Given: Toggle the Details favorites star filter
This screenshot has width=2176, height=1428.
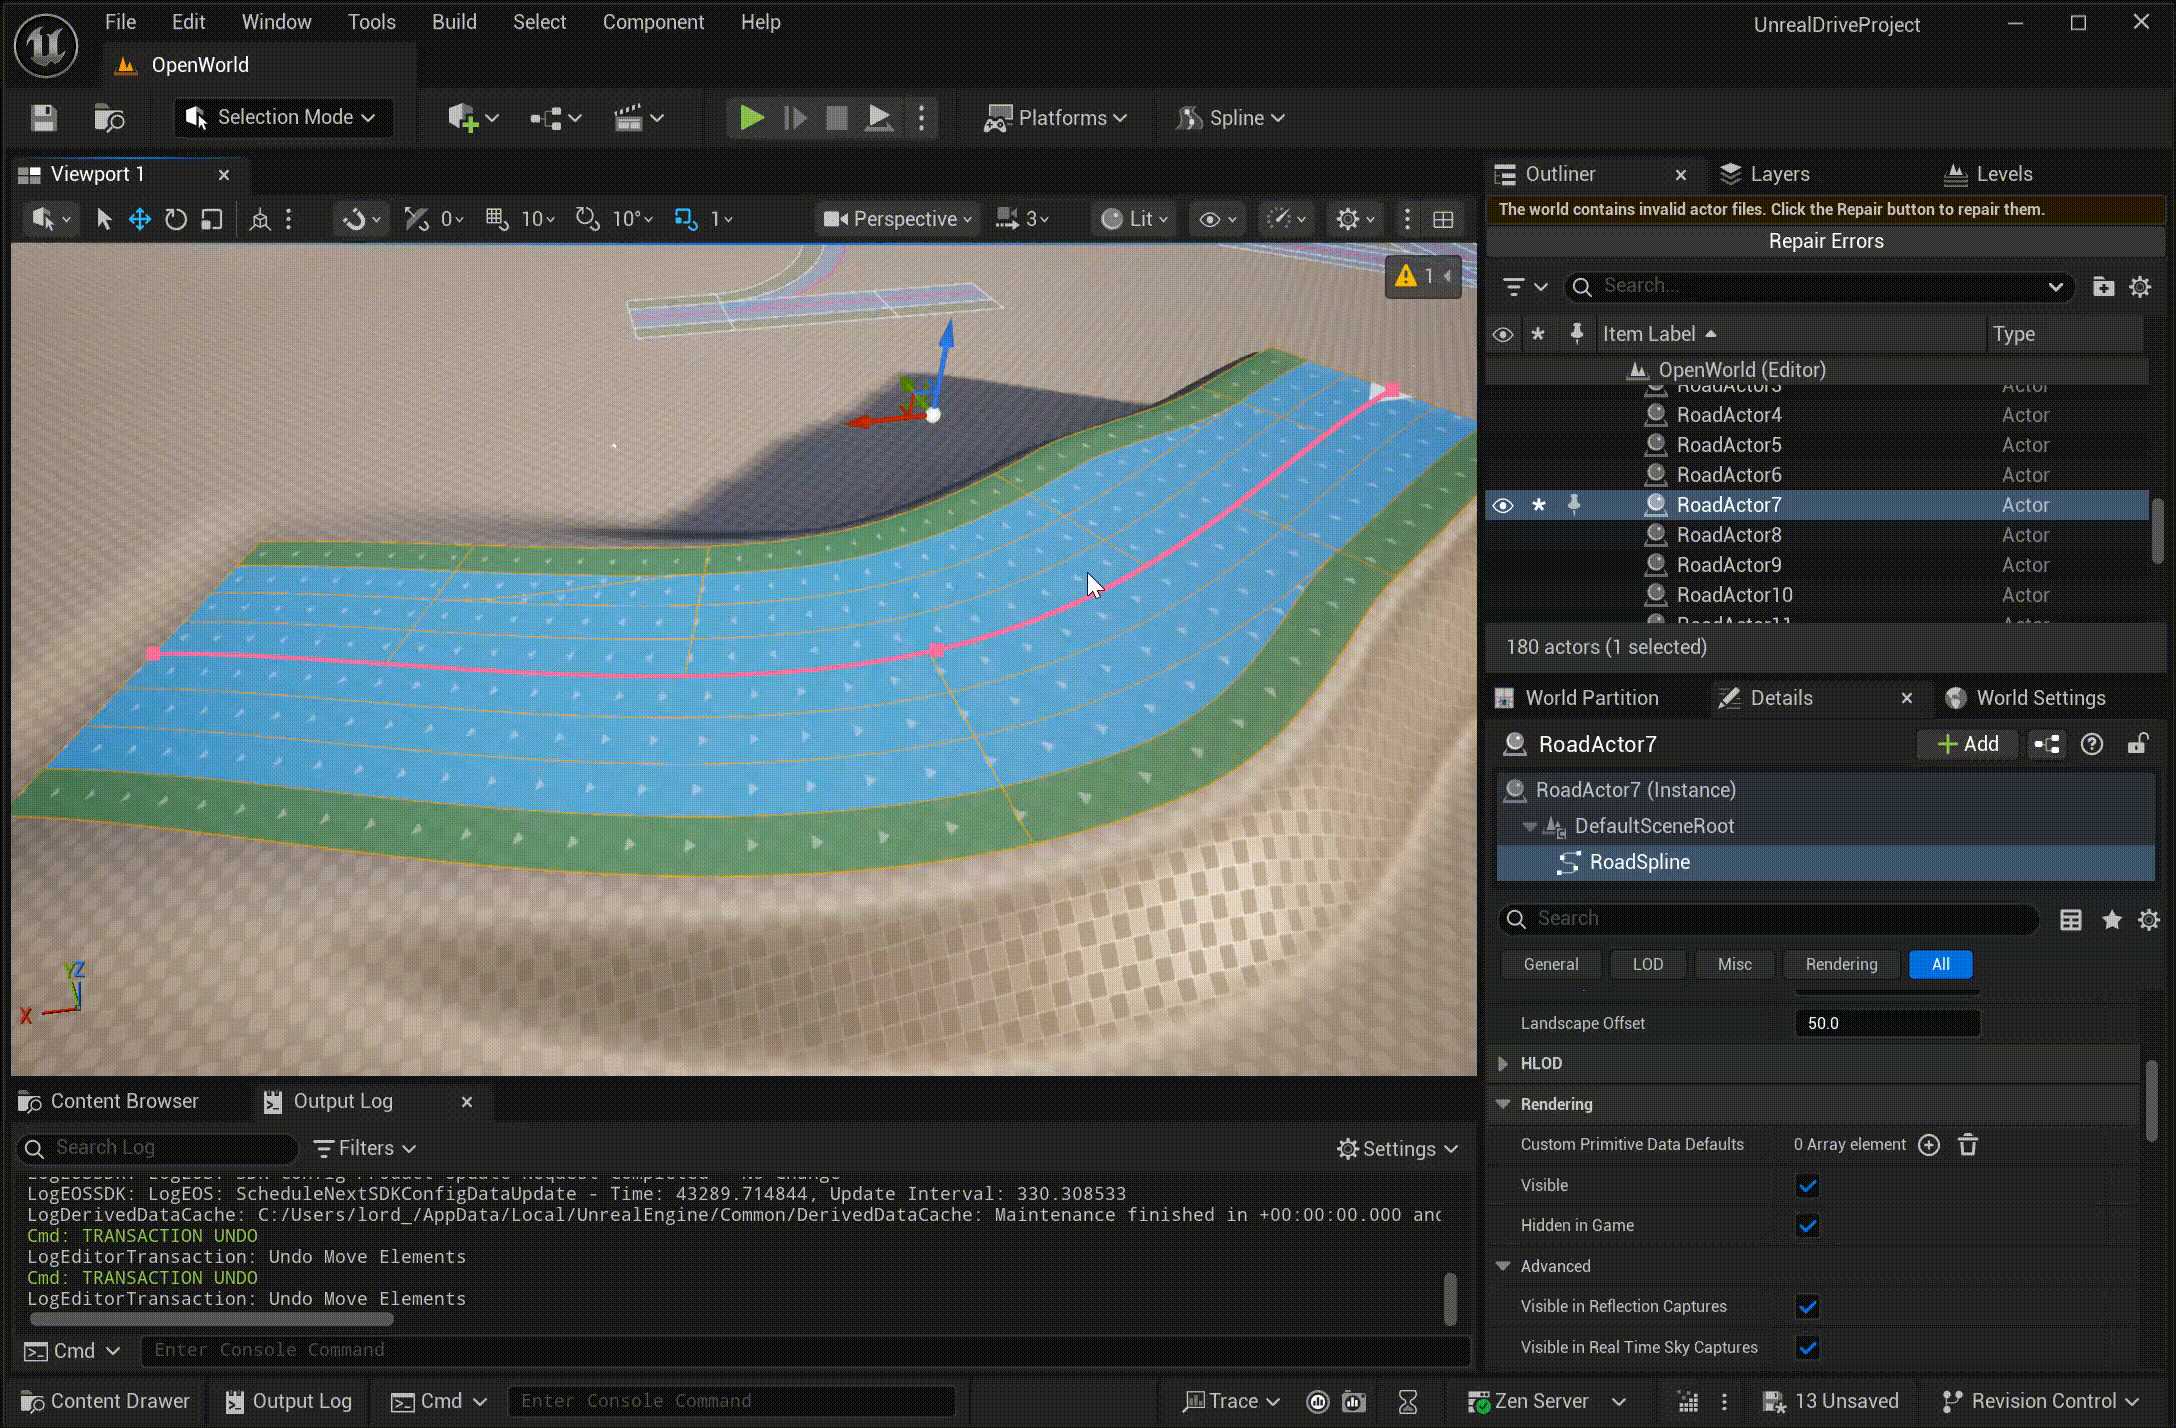Looking at the screenshot, I should click(2111, 919).
